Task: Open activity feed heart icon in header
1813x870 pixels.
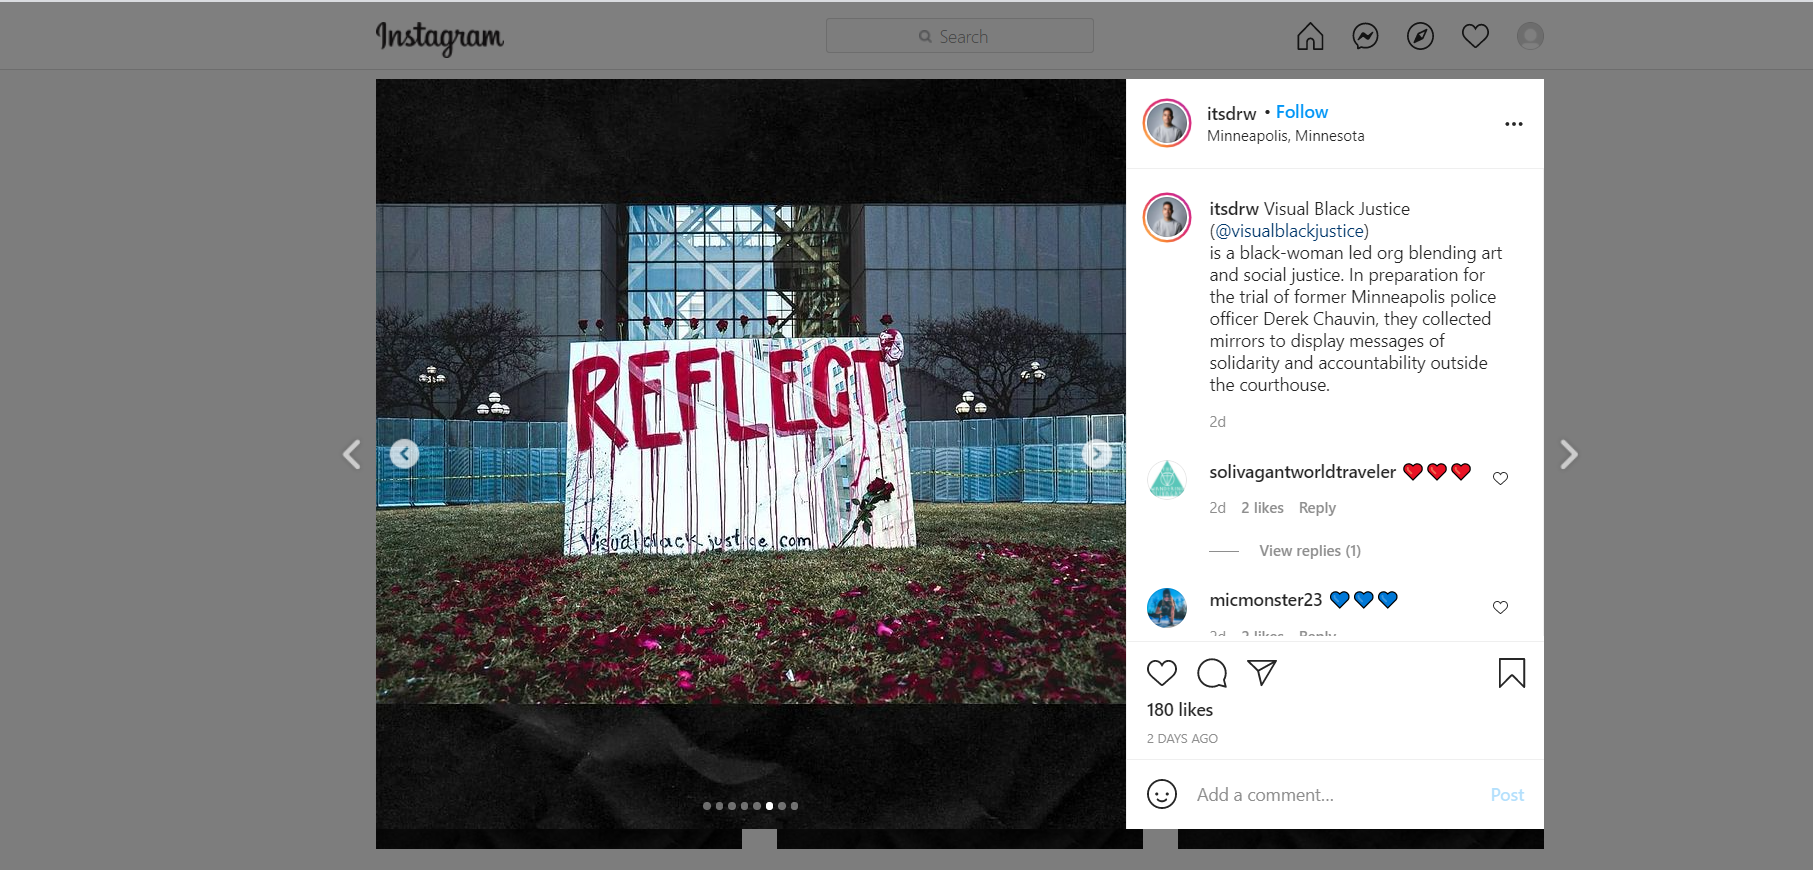Action: tap(1475, 37)
